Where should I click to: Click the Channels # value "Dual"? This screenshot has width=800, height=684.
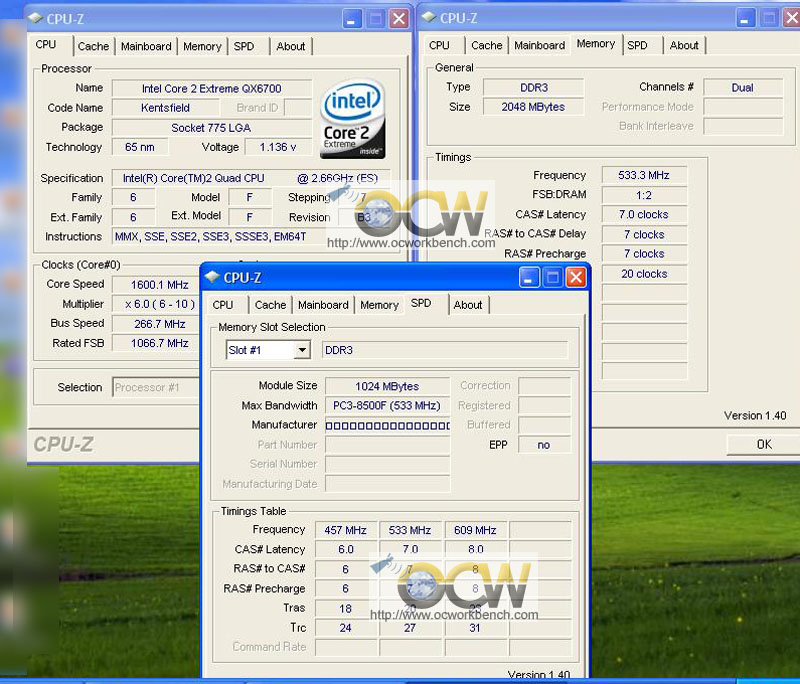pyautogui.click(x=743, y=87)
